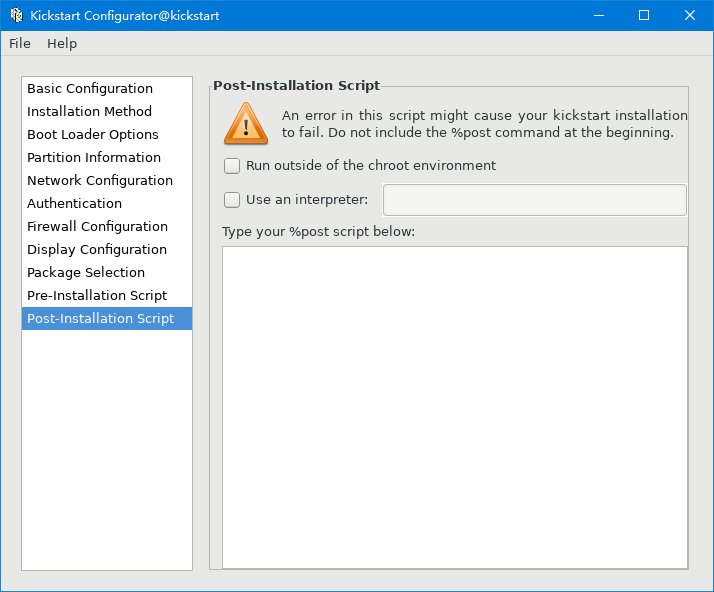Open the Pre-Installation Script section
This screenshot has width=714, height=592.
[107, 296]
